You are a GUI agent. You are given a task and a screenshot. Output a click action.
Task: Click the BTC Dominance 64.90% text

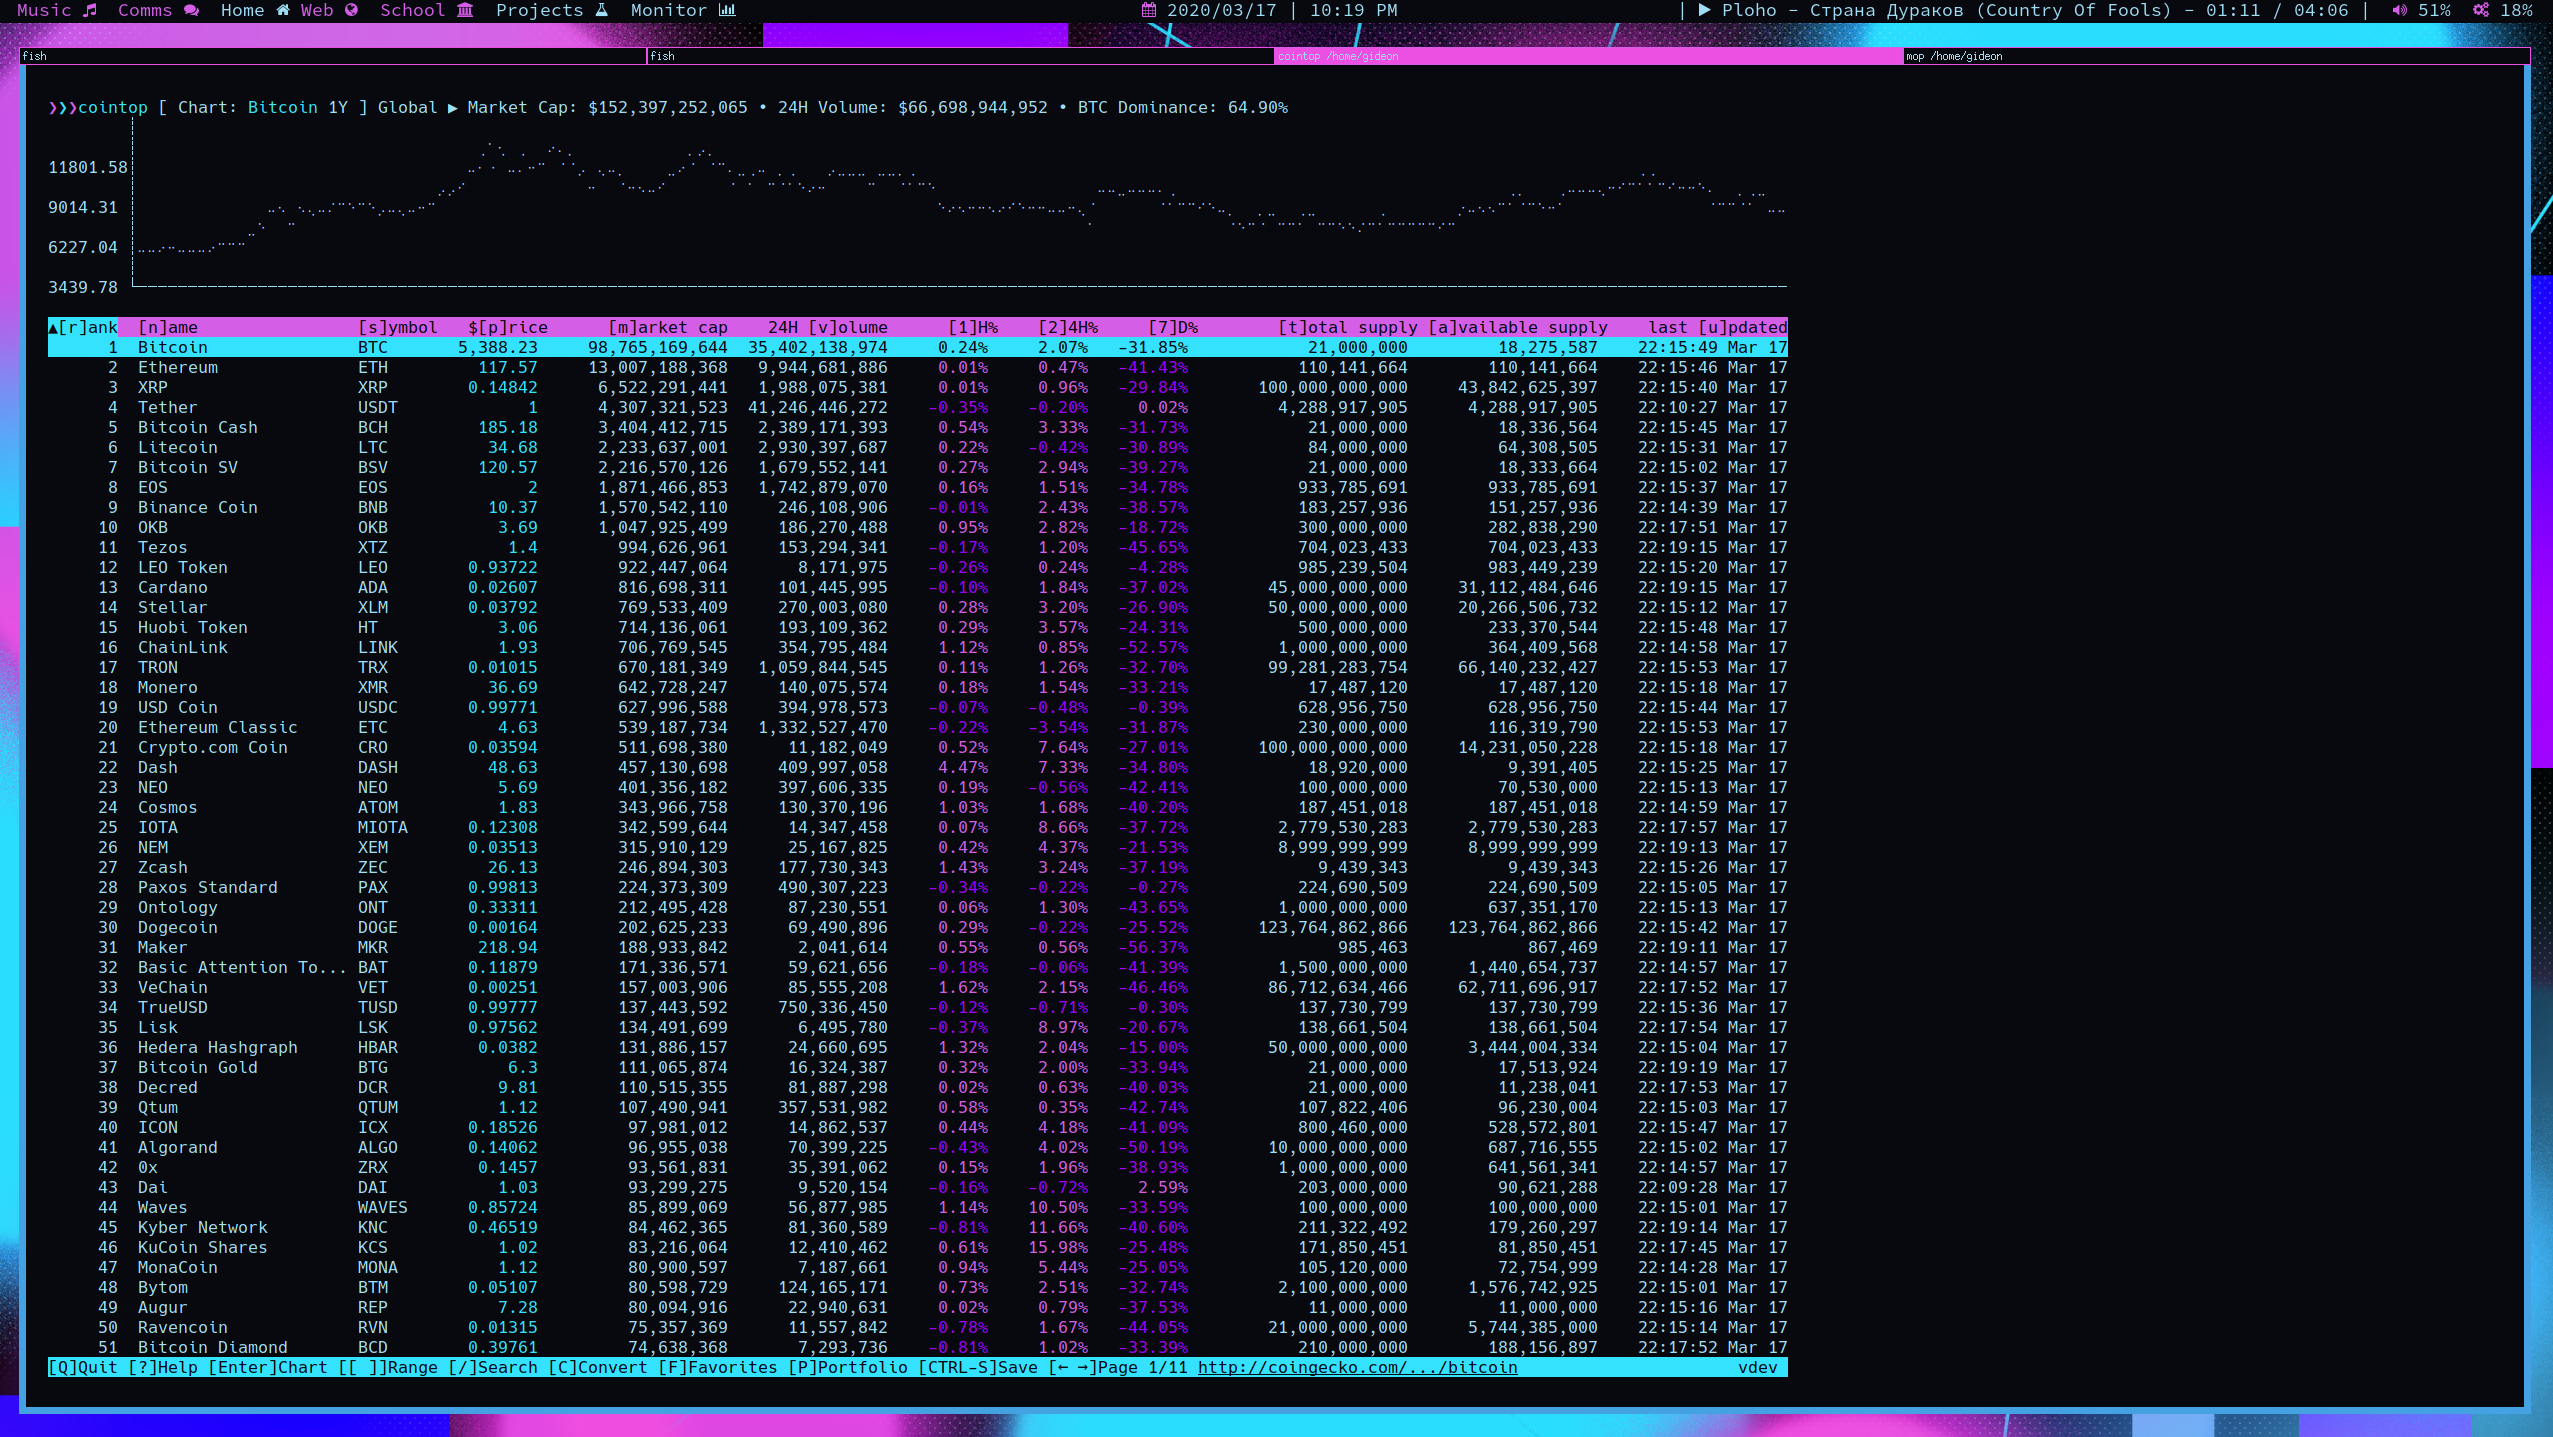pos(1182,107)
